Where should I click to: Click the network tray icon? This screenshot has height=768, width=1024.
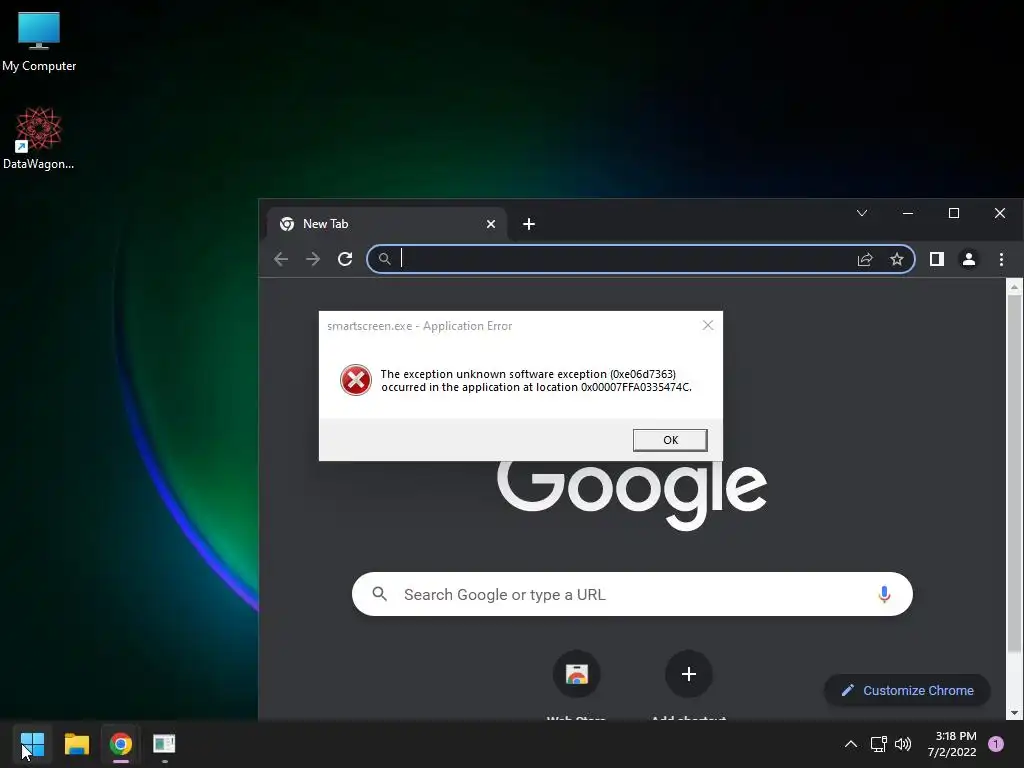(878, 744)
